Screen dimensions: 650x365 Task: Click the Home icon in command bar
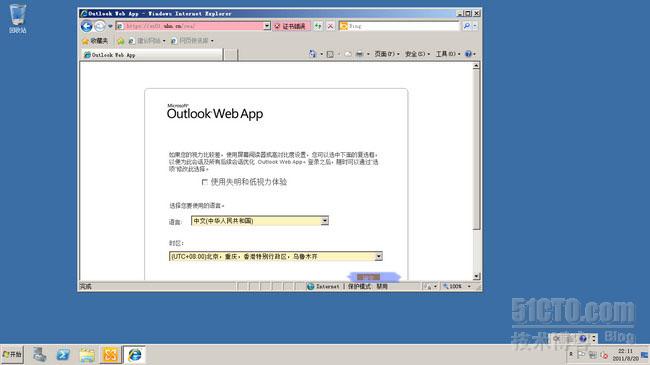click(312, 54)
